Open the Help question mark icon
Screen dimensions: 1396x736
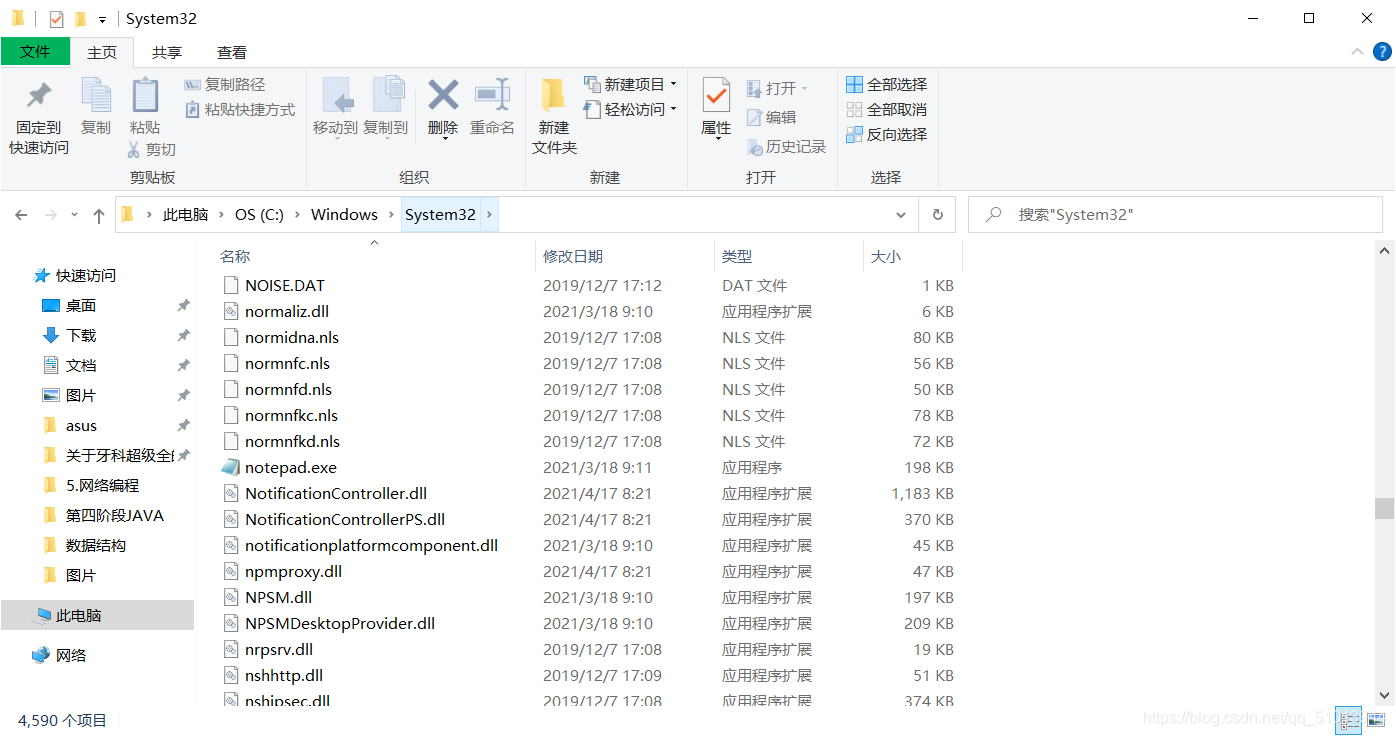pos(1380,52)
